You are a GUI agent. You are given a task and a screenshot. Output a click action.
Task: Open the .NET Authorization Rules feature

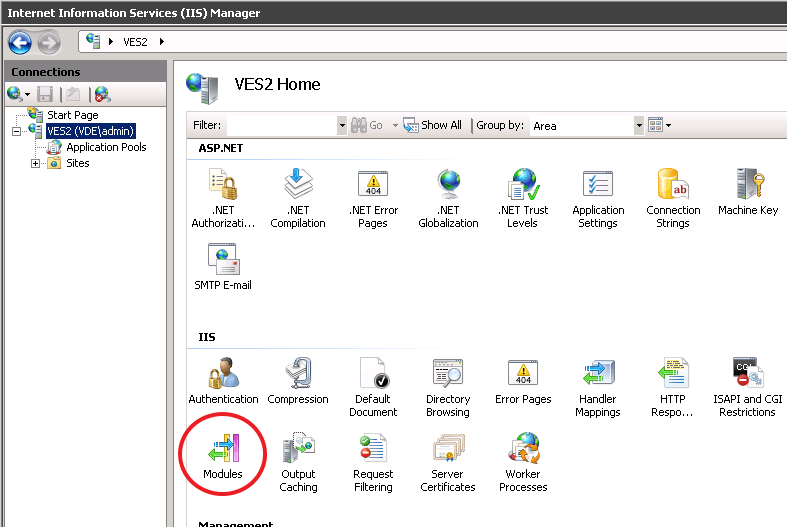coord(223,198)
